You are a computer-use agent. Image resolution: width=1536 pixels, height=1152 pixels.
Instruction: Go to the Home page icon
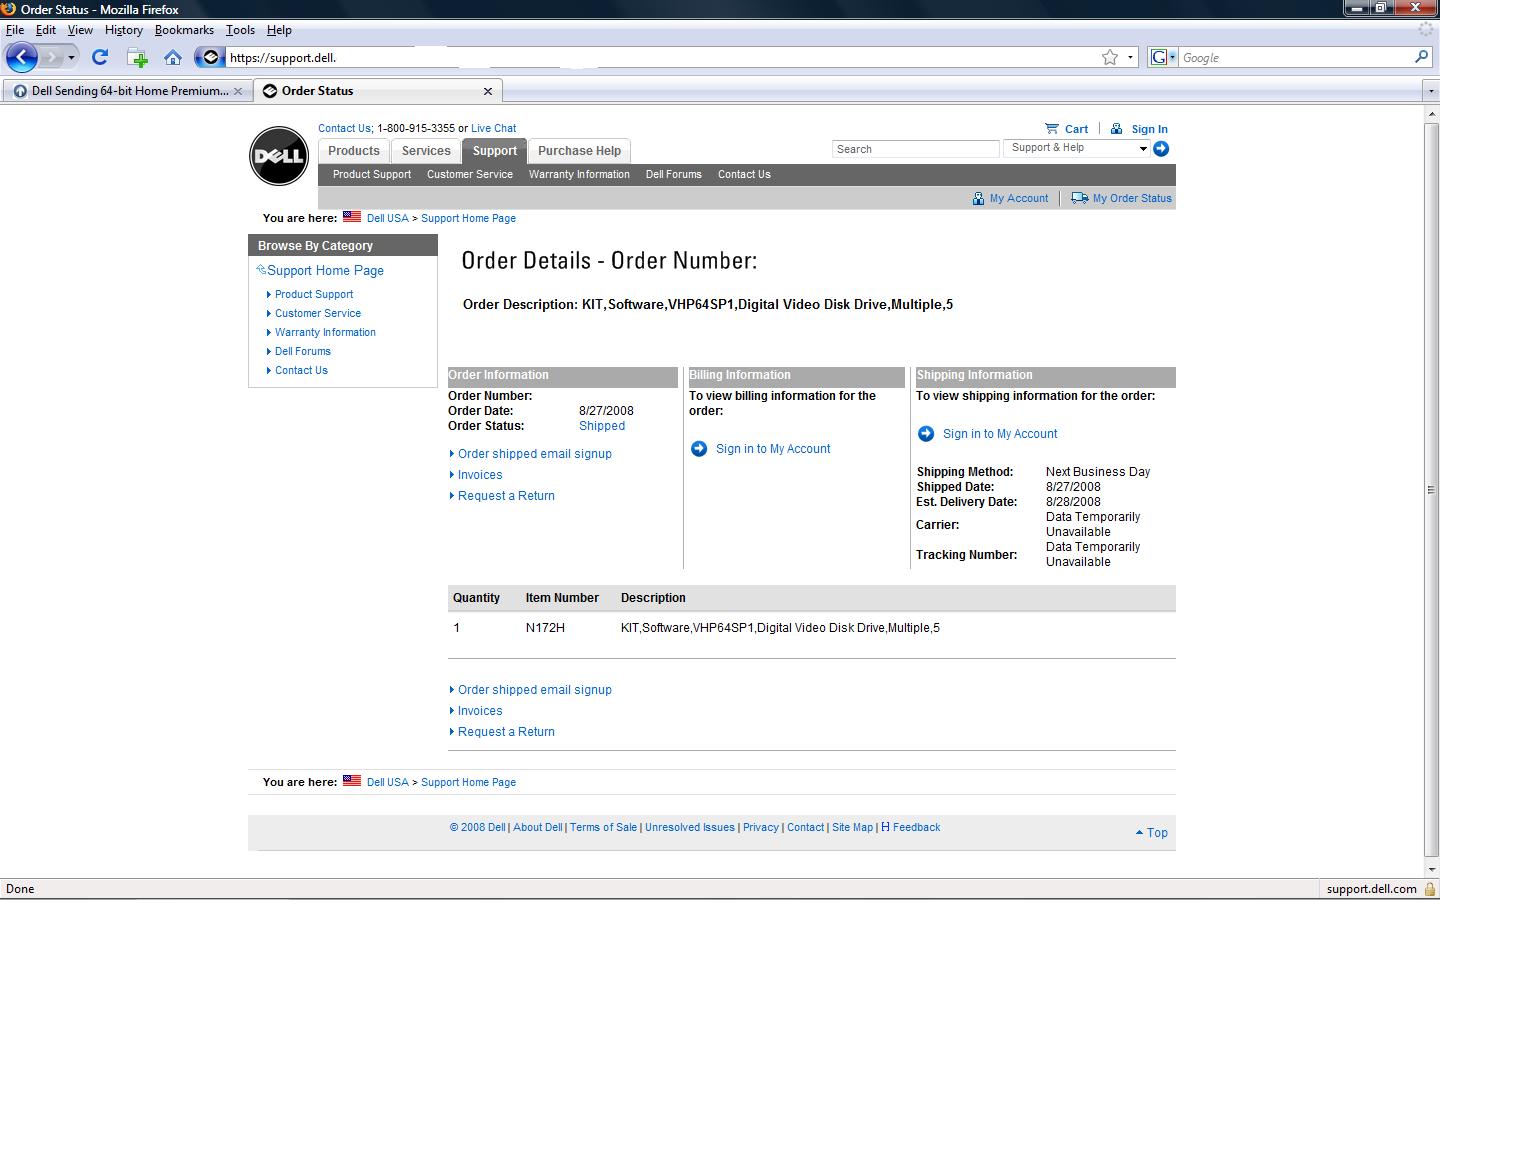coord(173,58)
